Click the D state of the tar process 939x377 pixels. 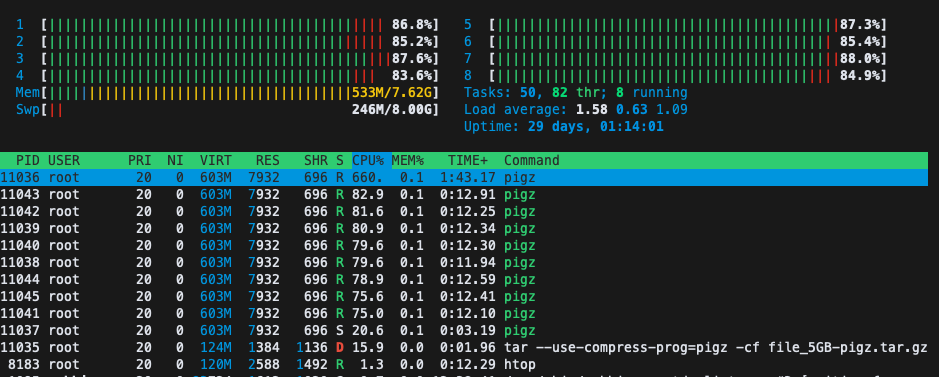click(x=340, y=347)
